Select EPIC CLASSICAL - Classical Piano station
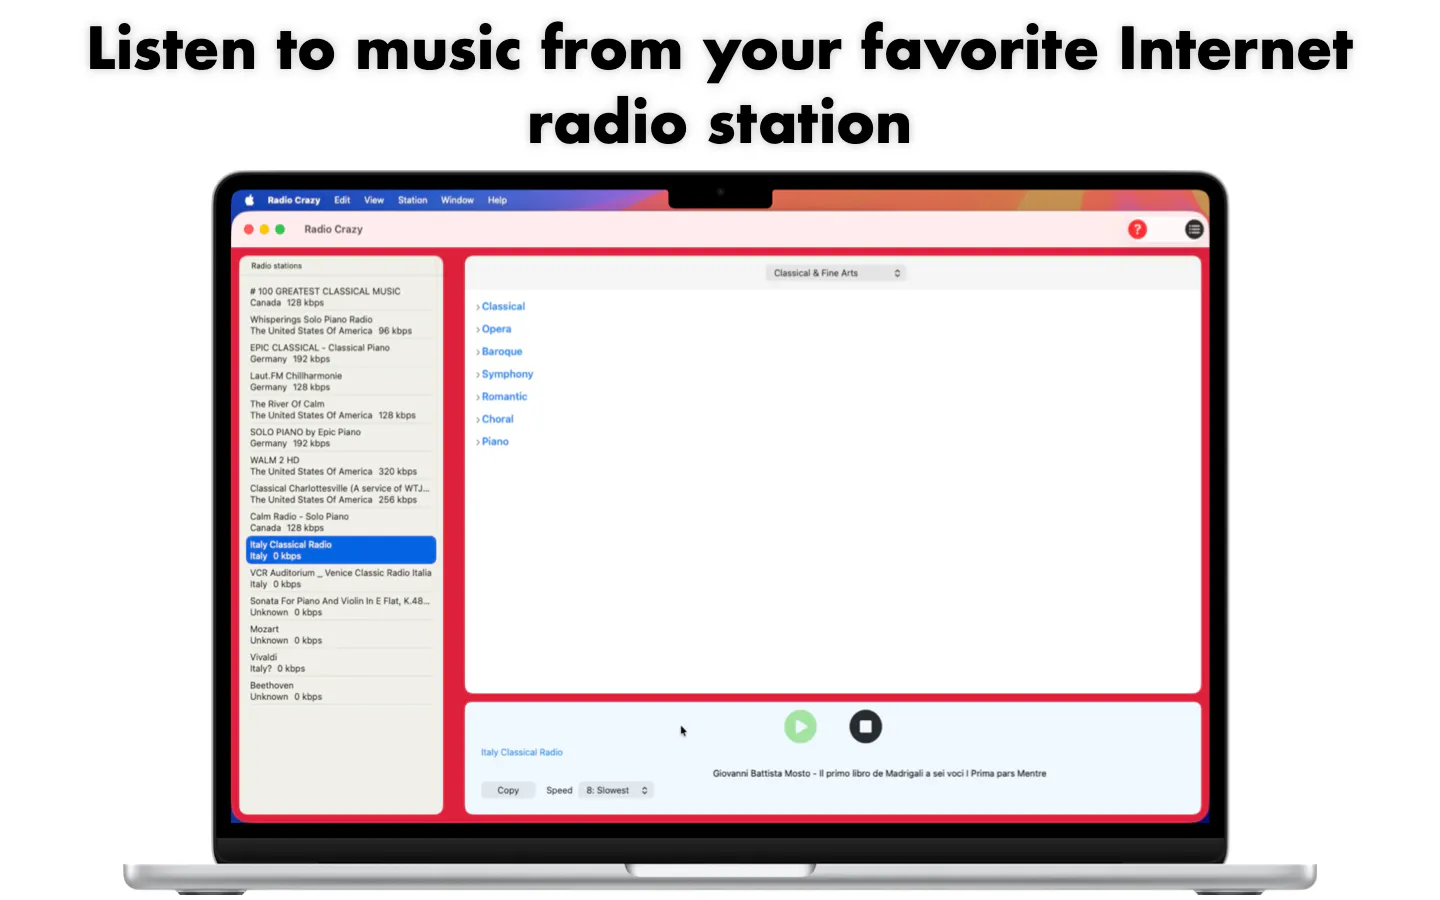This screenshot has width=1440, height=900. point(341,353)
